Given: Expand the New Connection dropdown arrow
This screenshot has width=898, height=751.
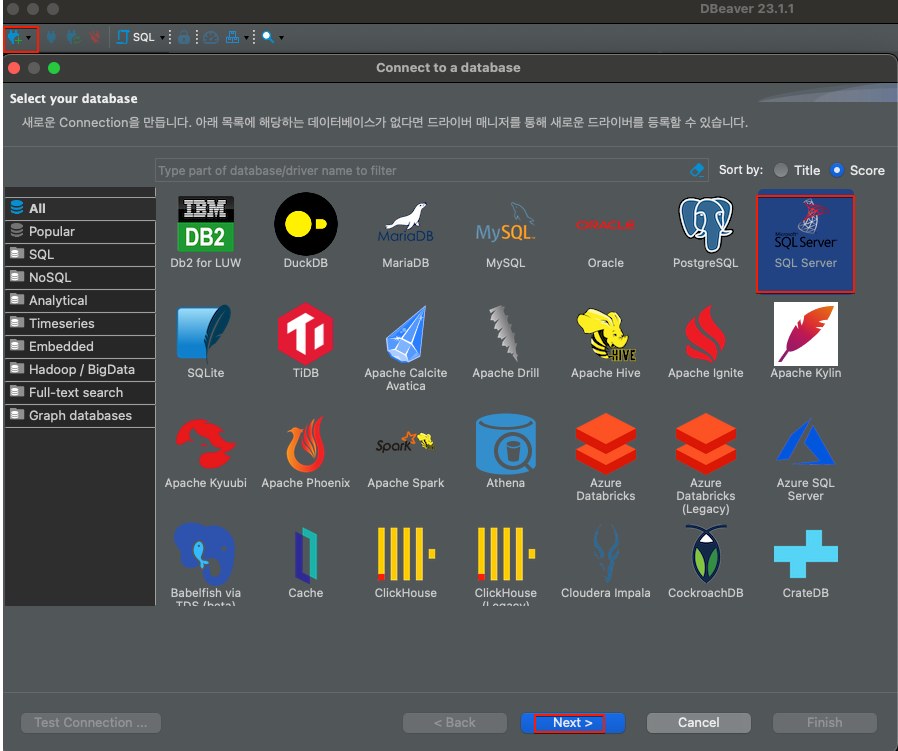Looking at the screenshot, I should coord(29,38).
